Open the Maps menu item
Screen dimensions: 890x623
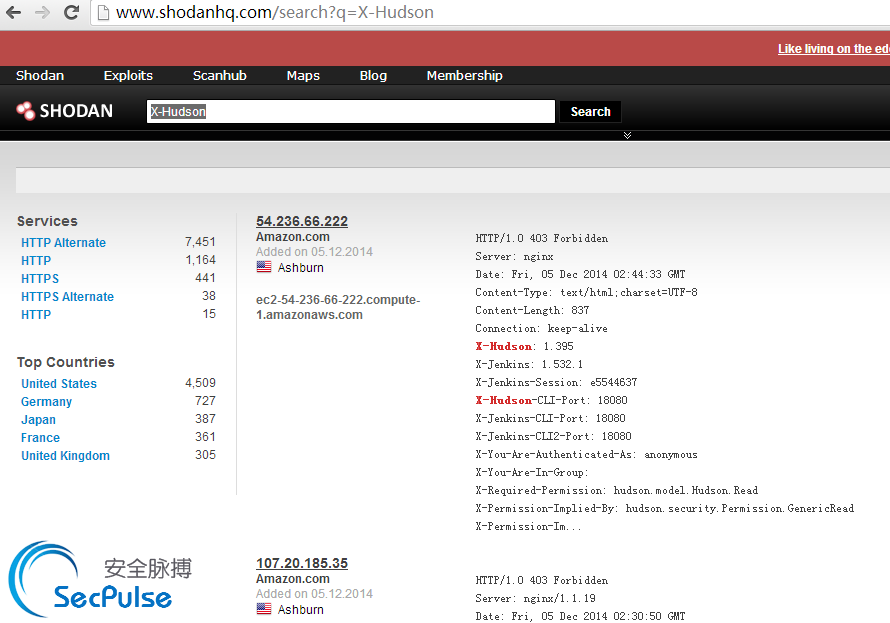pos(303,75)
